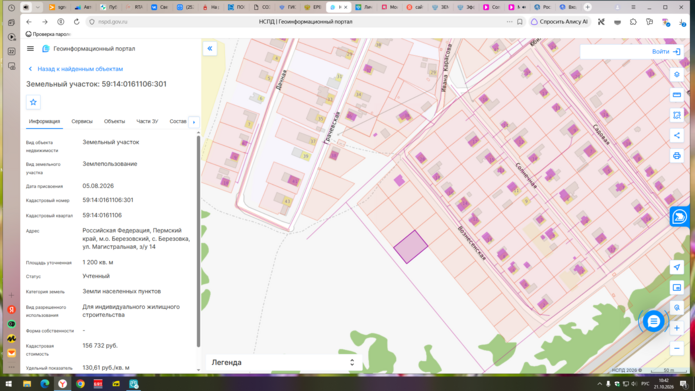Zoom out the map with minus
The width and height of the screenshot is (695, 391).
[676, 348]
